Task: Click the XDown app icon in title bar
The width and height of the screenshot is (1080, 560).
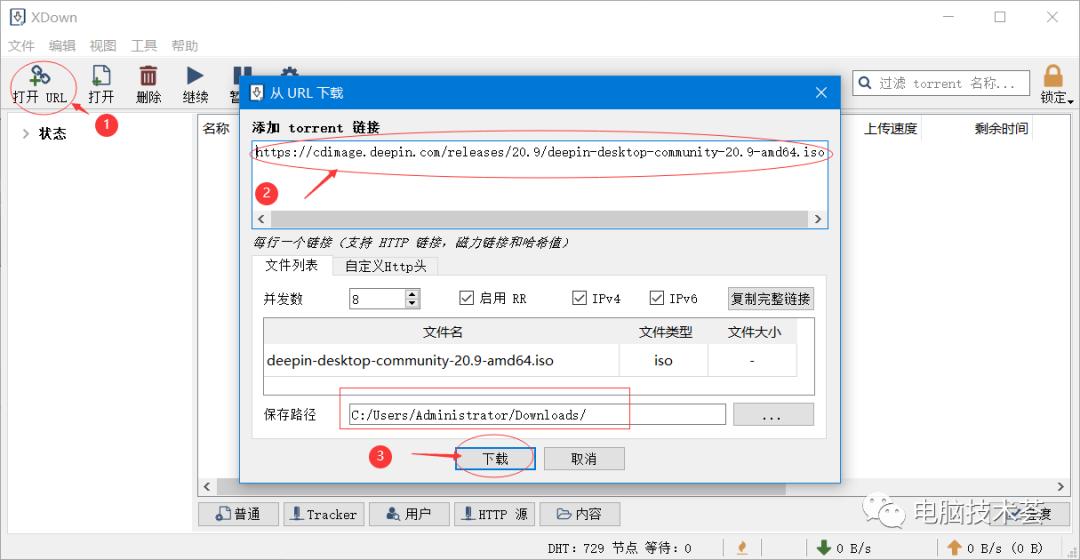Action: [17, 17]
